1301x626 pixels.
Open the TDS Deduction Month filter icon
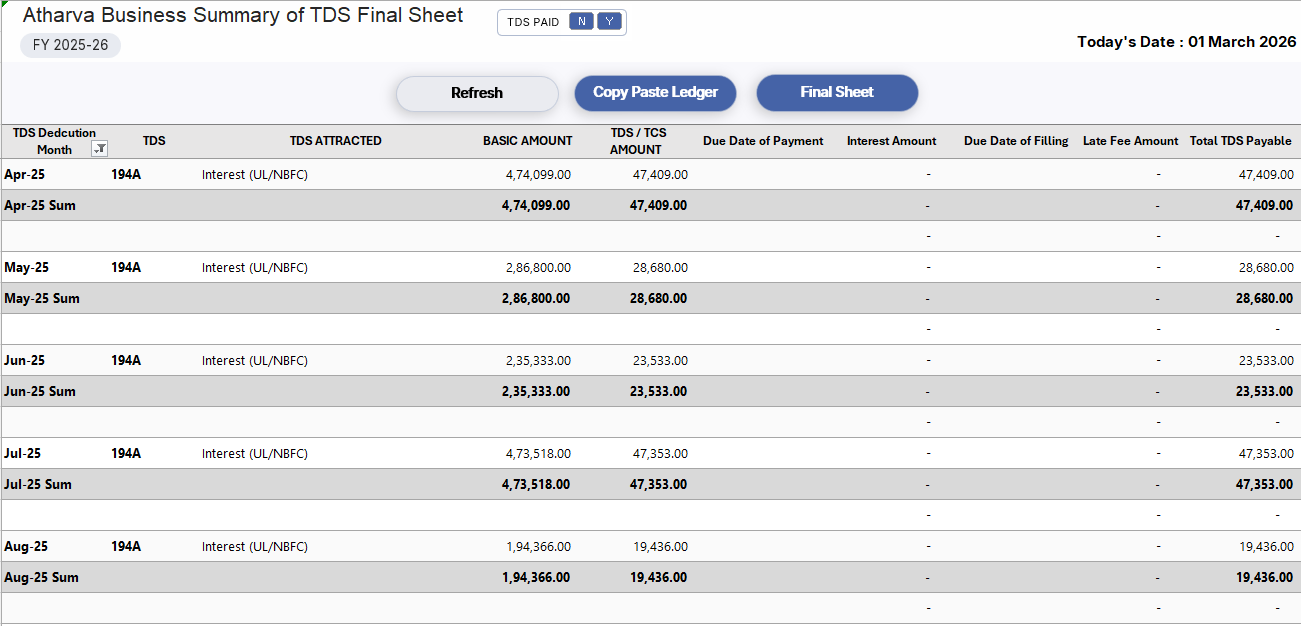(x=99, y=147)
